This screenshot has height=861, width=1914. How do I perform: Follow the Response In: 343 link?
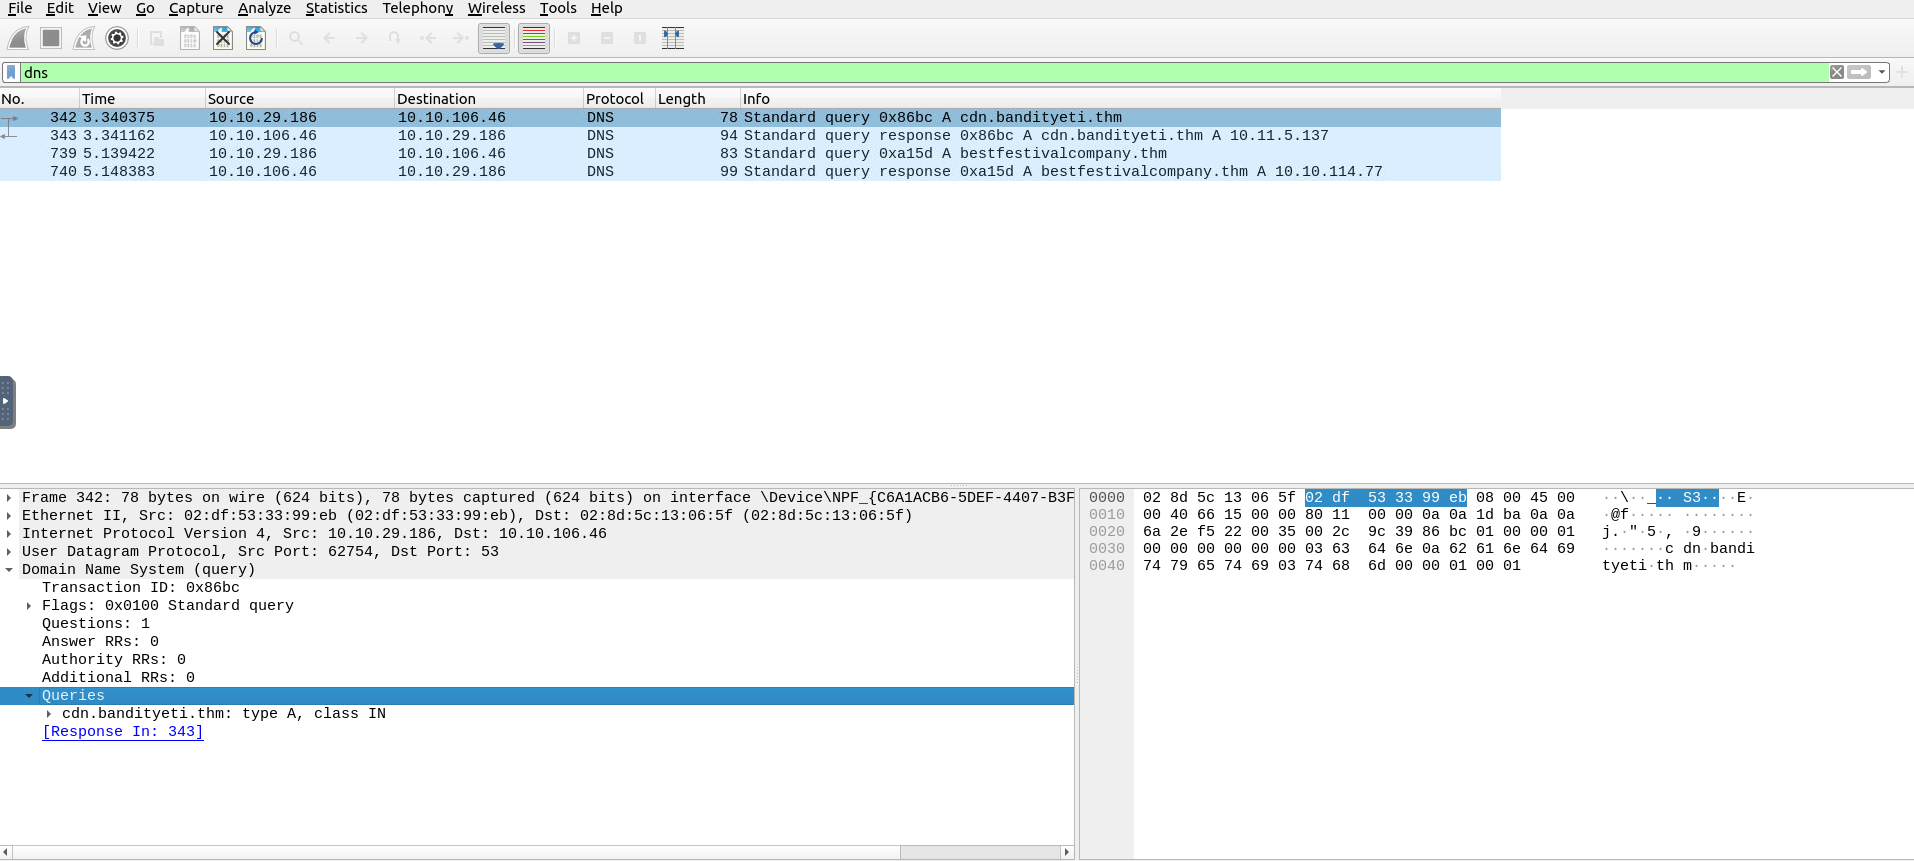pyautogui.click(x=123, y=732)
